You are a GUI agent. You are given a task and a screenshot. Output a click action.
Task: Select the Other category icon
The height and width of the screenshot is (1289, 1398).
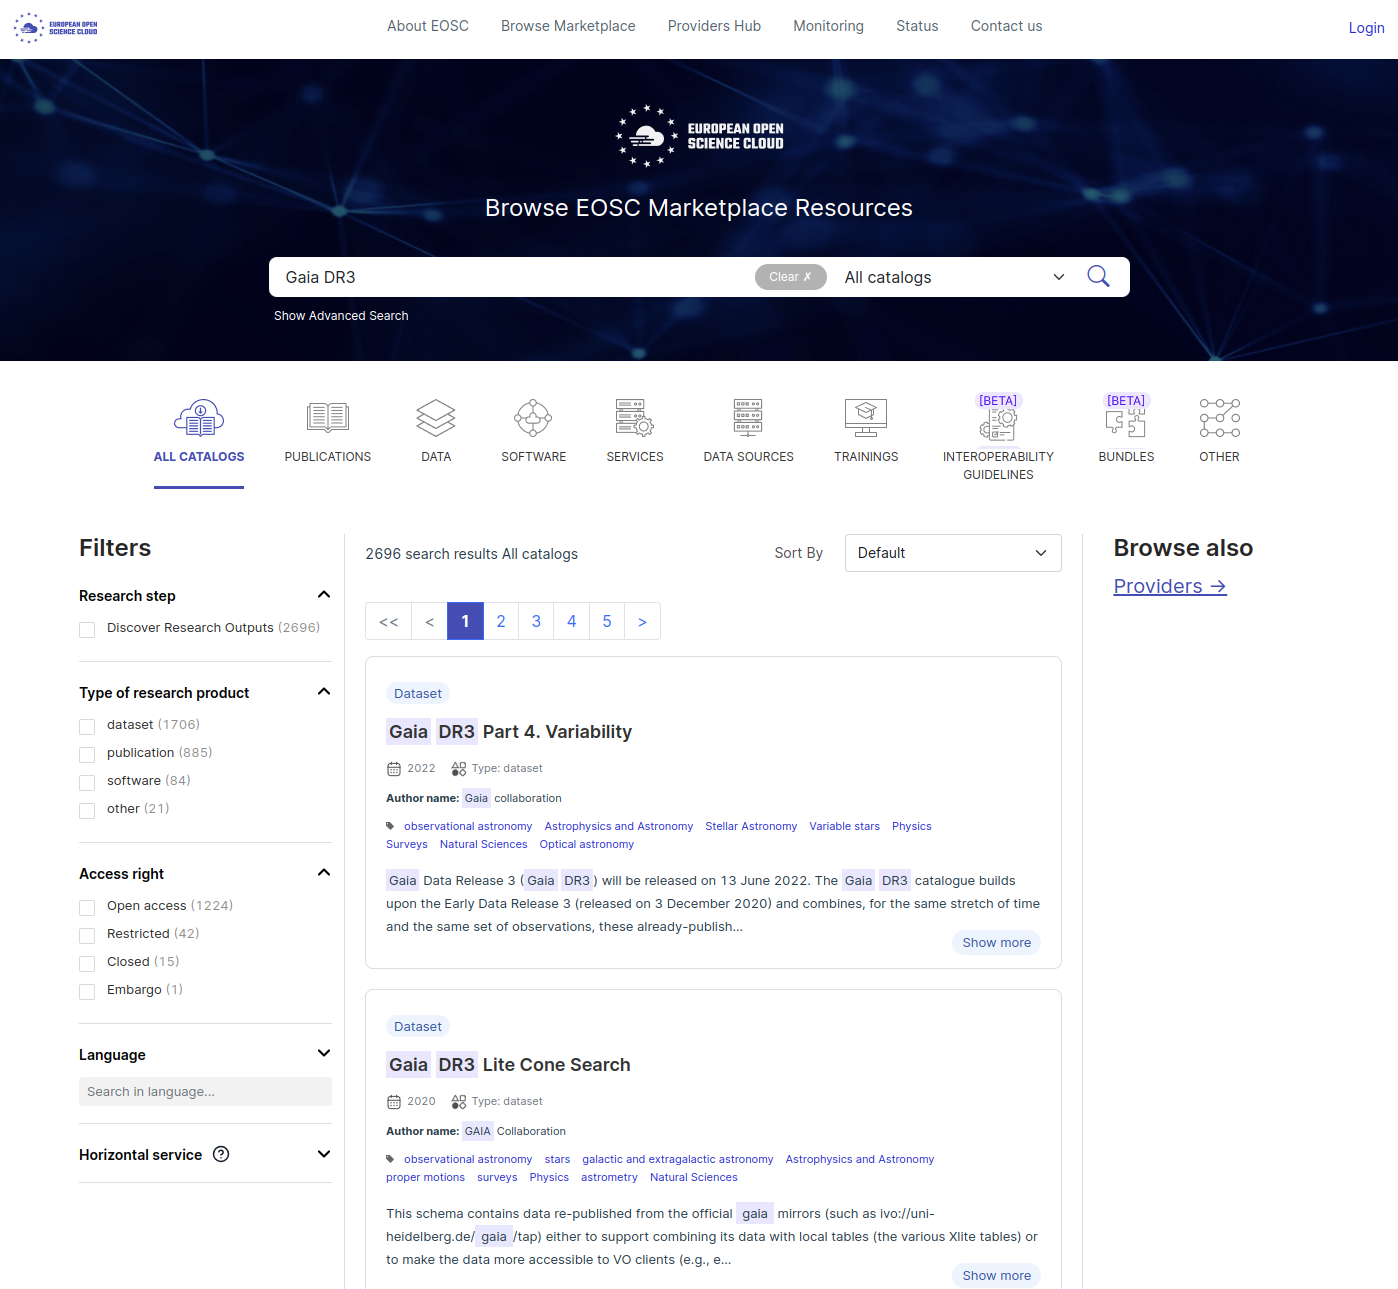click(x=1220, y=418)
